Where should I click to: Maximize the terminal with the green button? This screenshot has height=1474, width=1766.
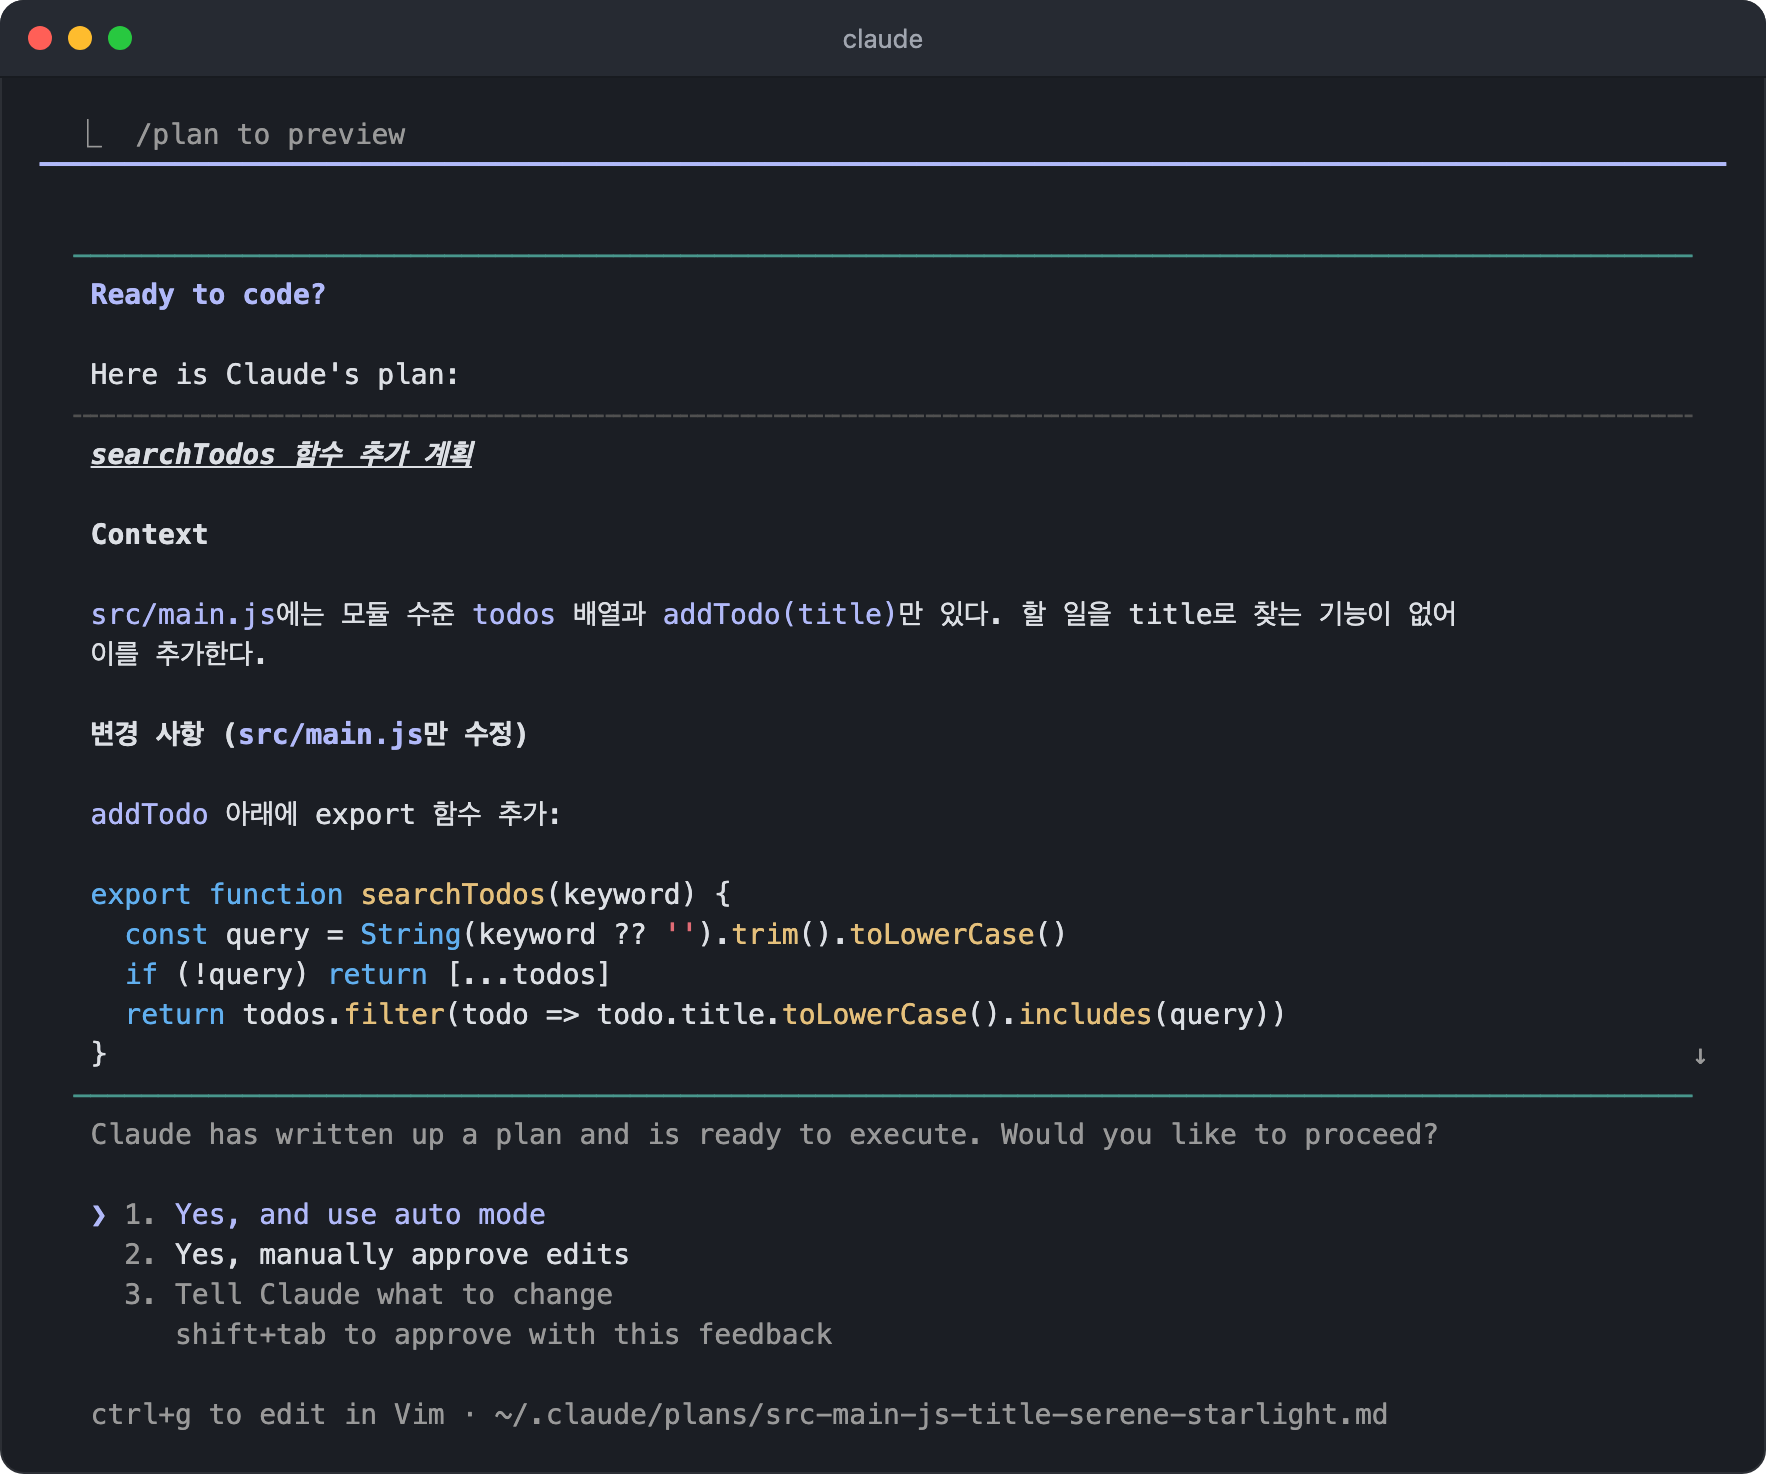[x=120, y=38]
